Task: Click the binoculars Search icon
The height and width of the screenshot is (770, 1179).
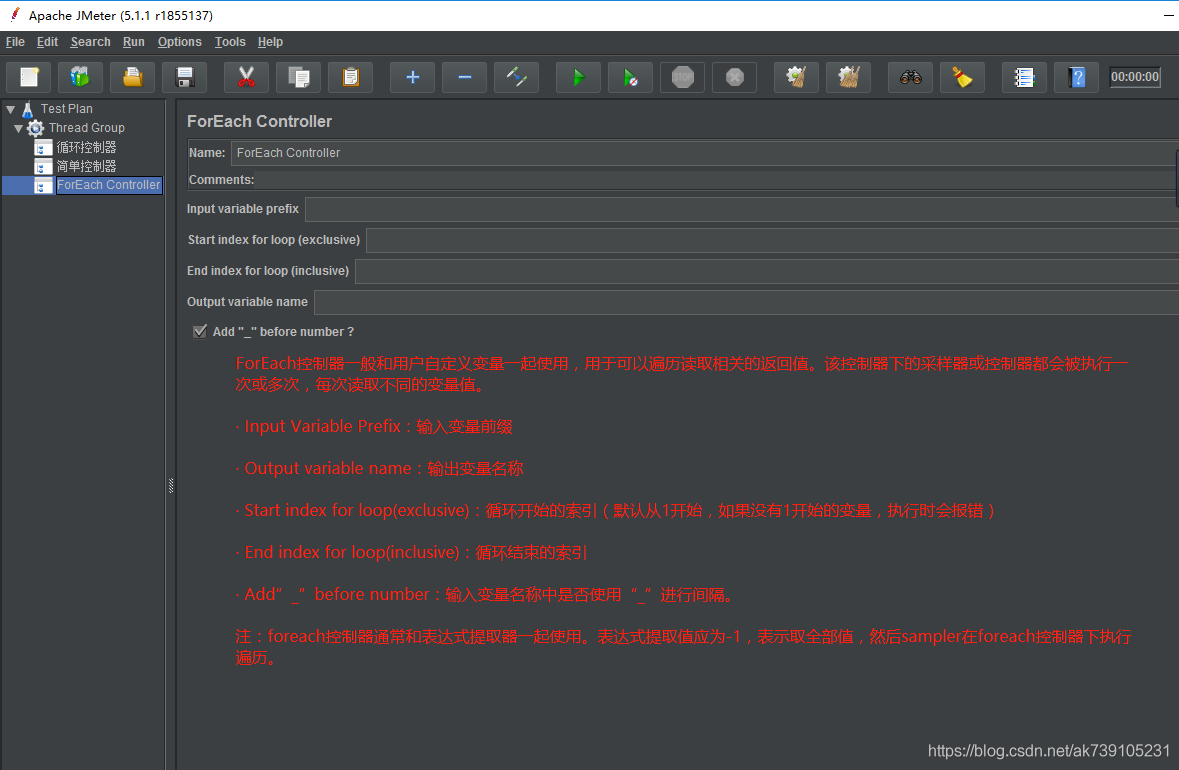Action: pos(911,77)
